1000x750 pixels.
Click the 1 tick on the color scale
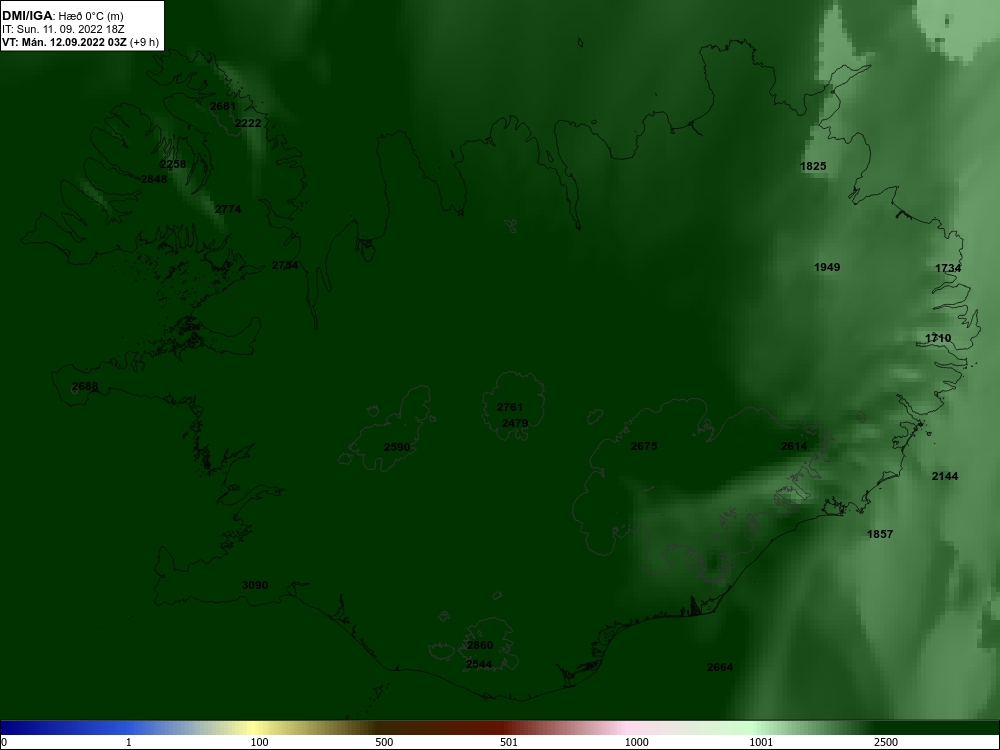[x=129, y=742]
